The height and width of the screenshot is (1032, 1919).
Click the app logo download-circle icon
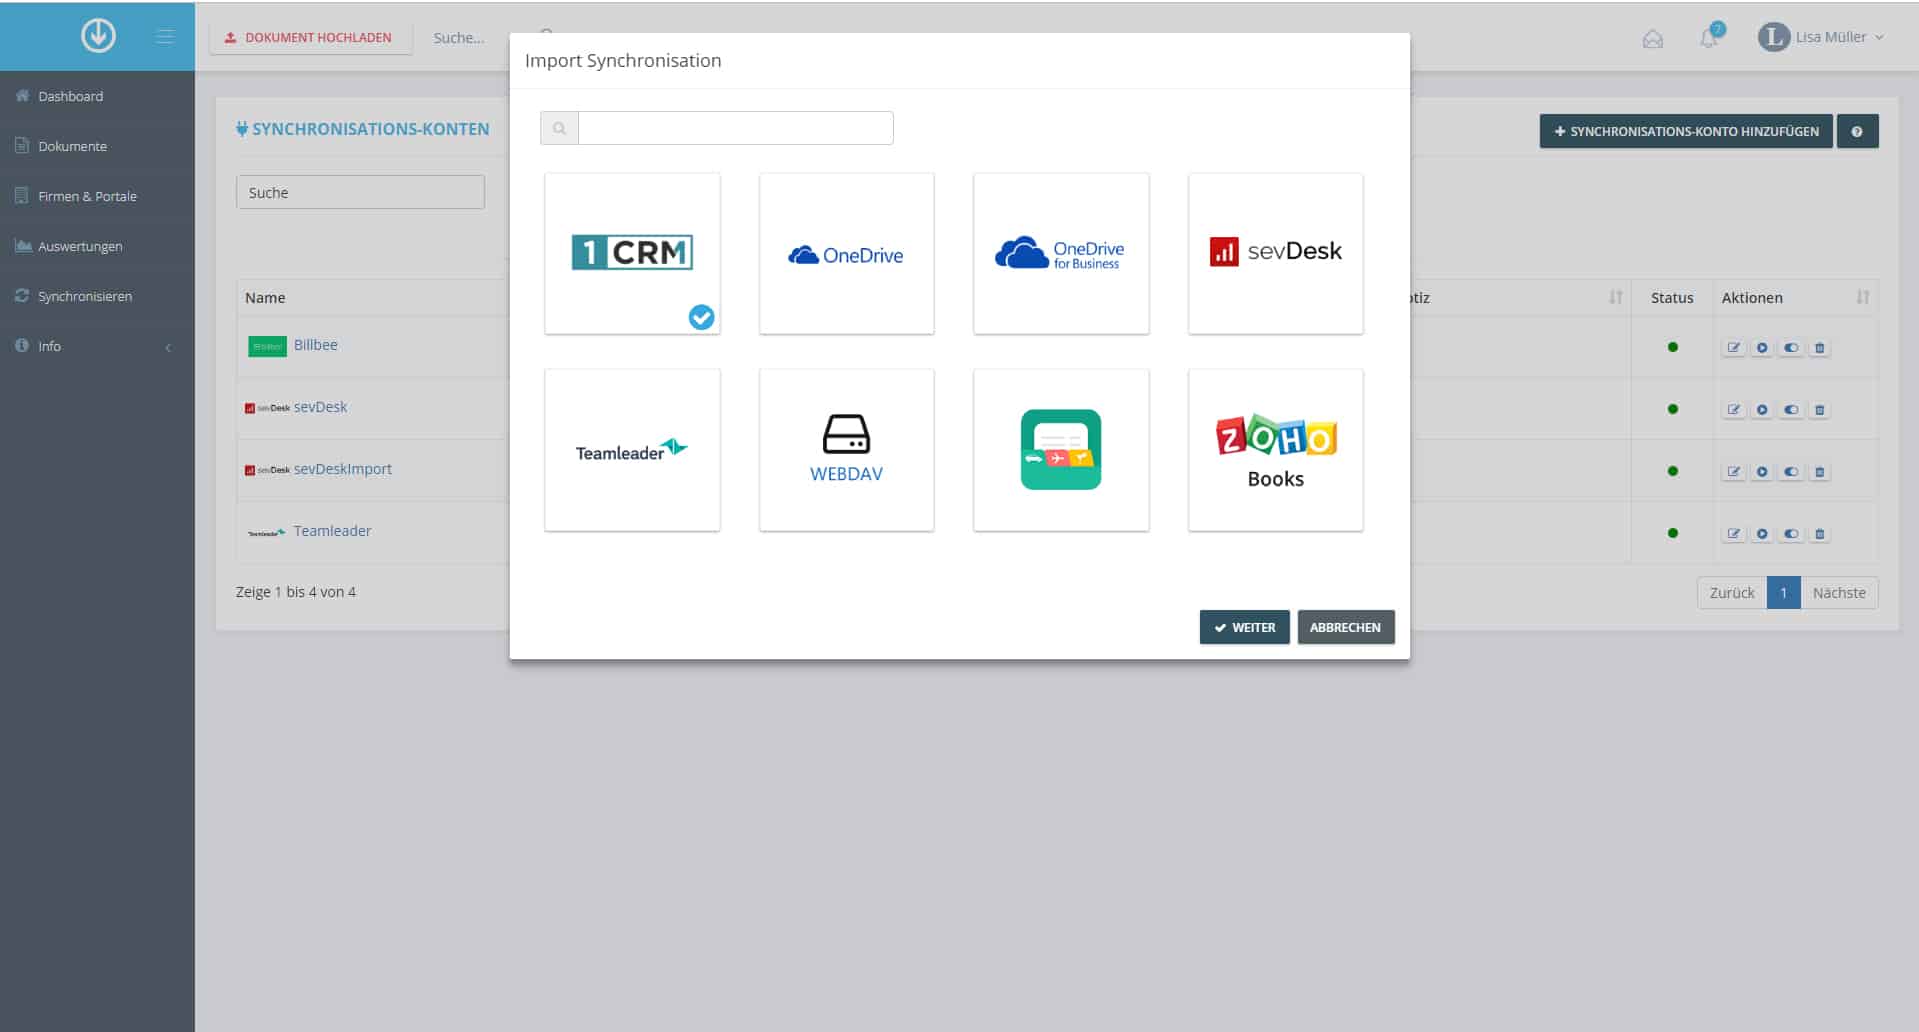pos(98,36)
